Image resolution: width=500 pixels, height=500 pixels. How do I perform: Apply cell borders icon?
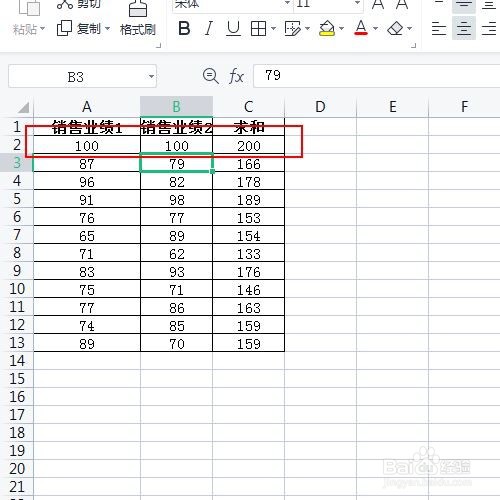click(258, 29)
